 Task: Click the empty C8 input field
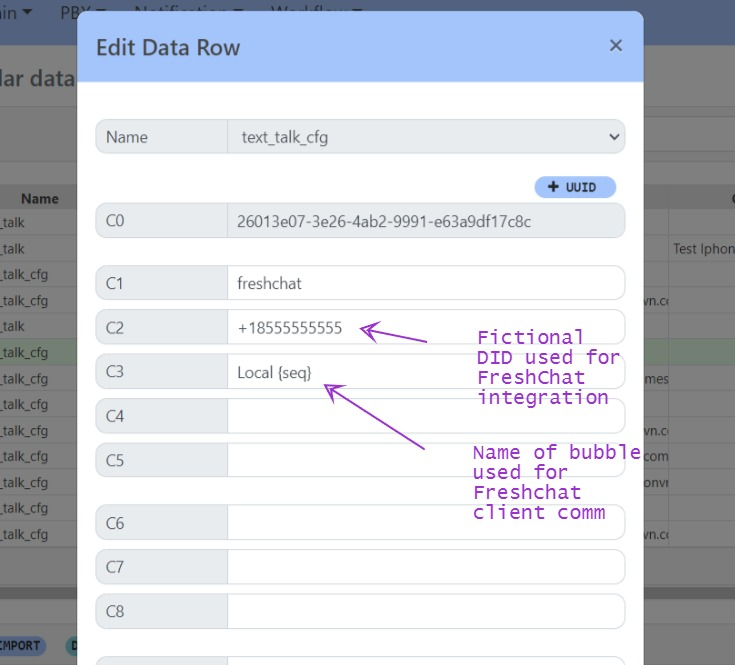[425, 611]
